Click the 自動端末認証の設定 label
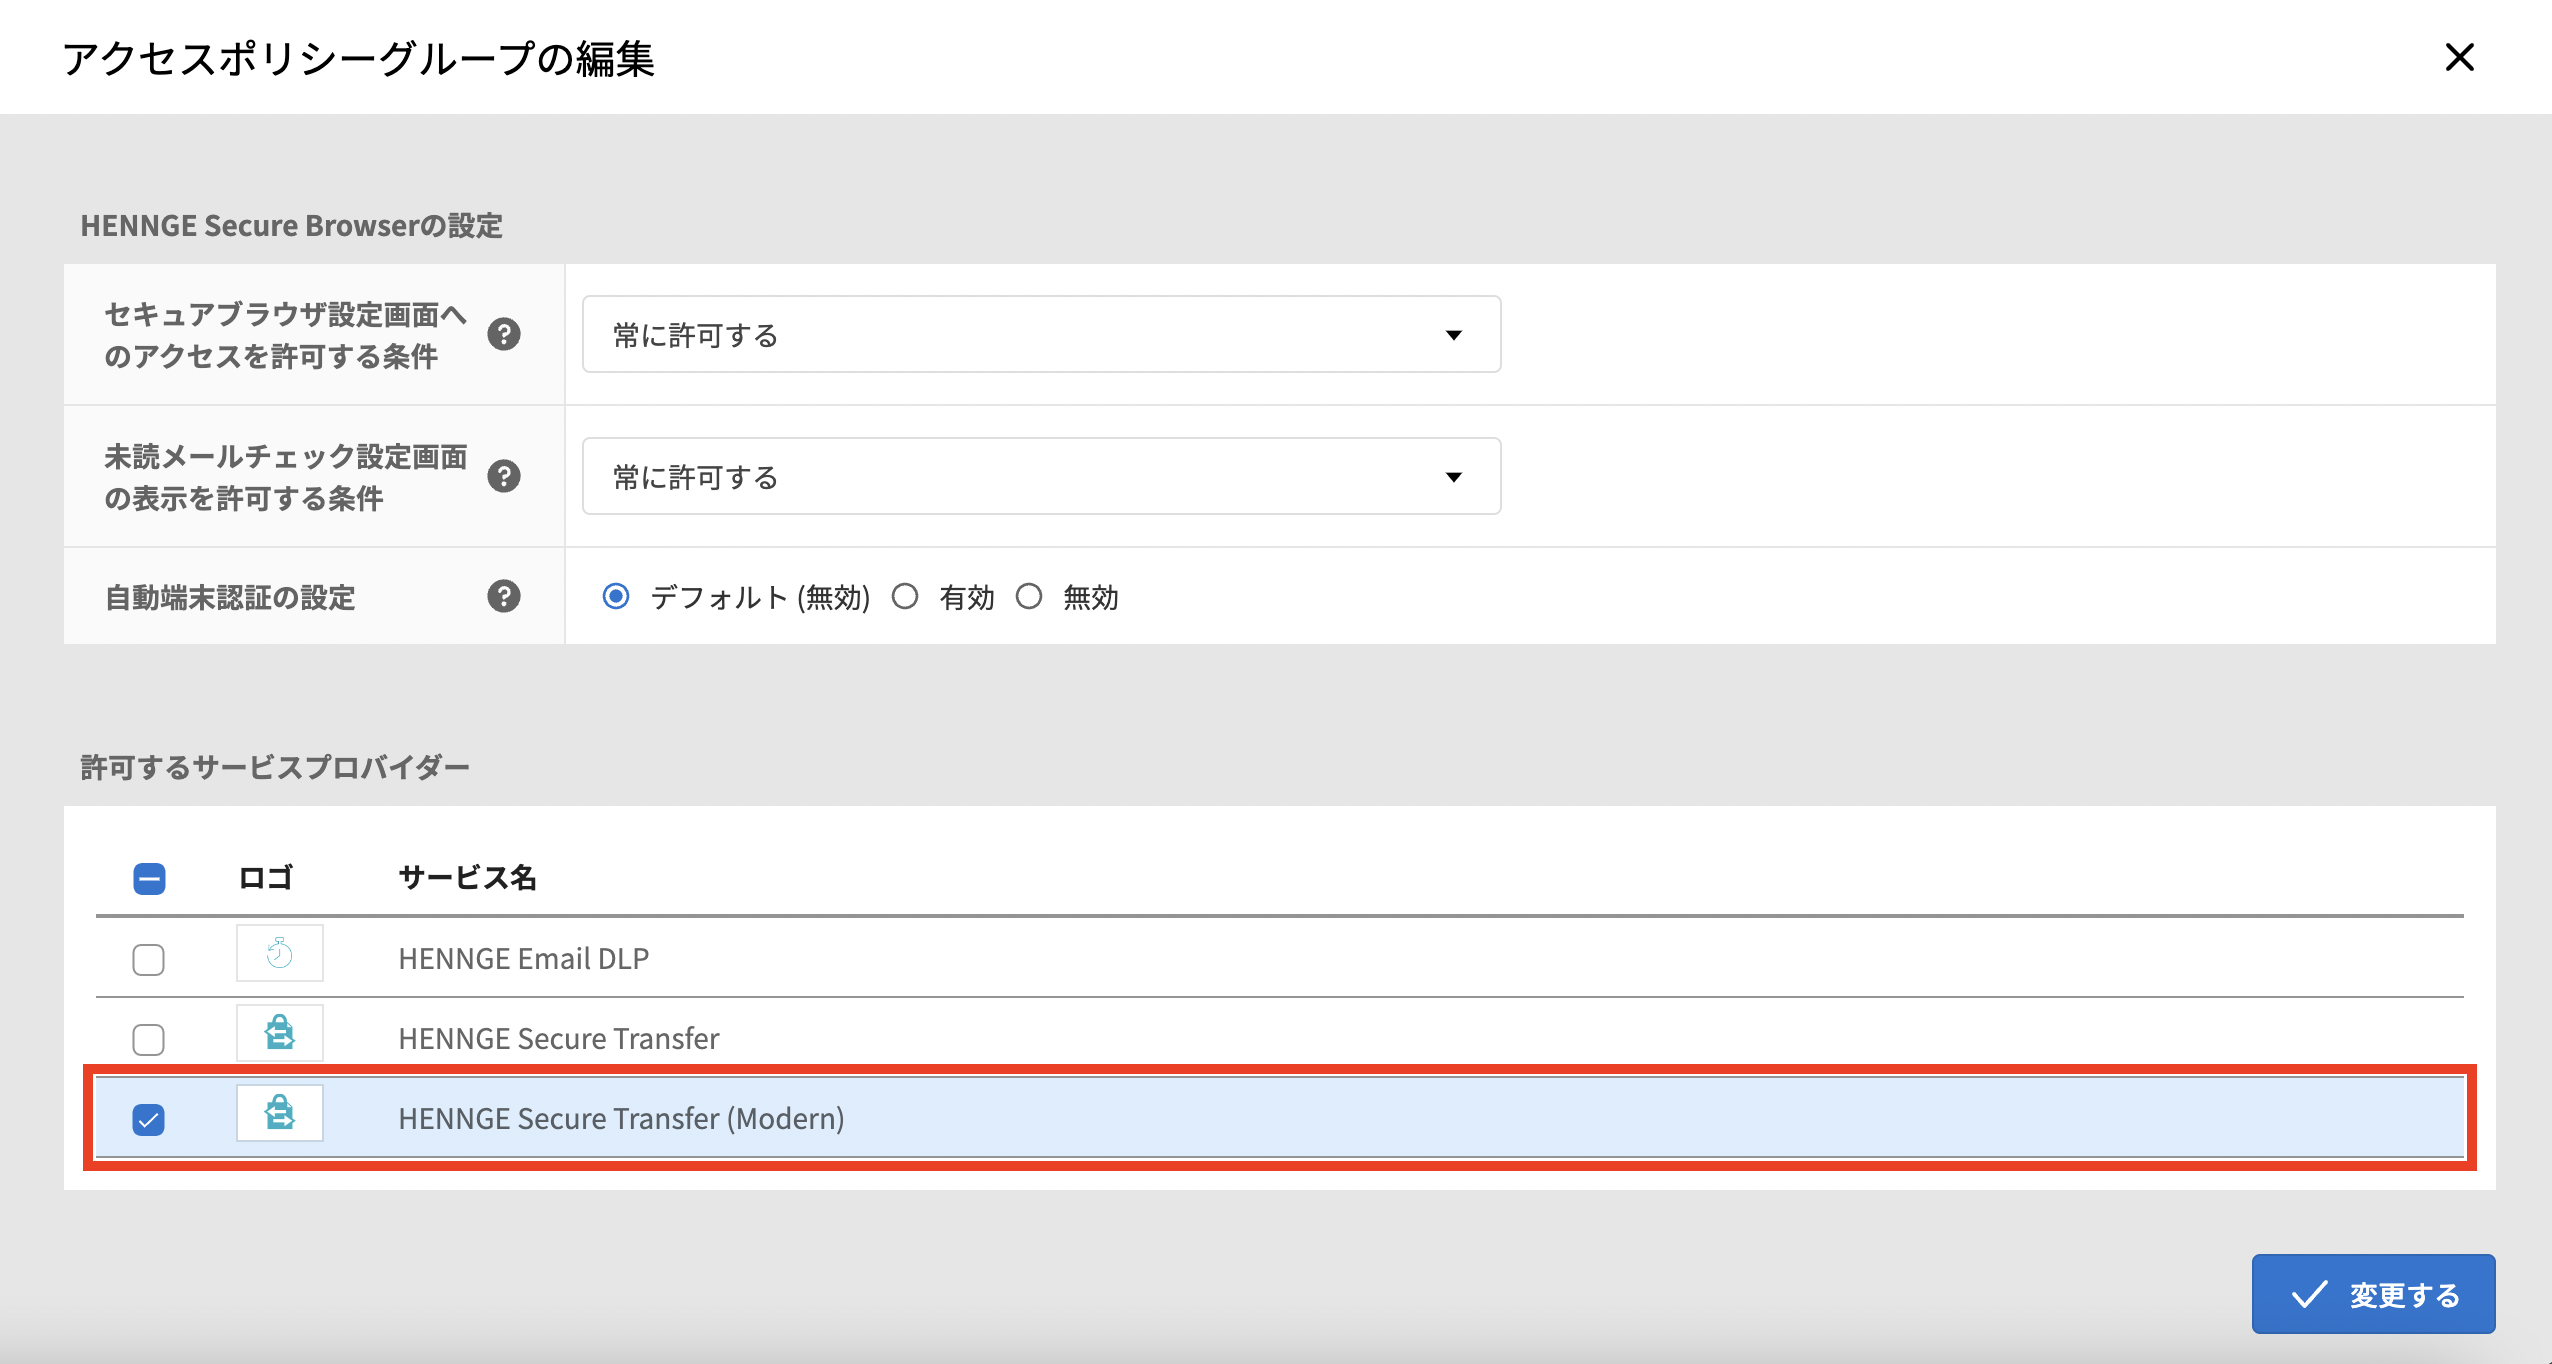 [230, 597]
